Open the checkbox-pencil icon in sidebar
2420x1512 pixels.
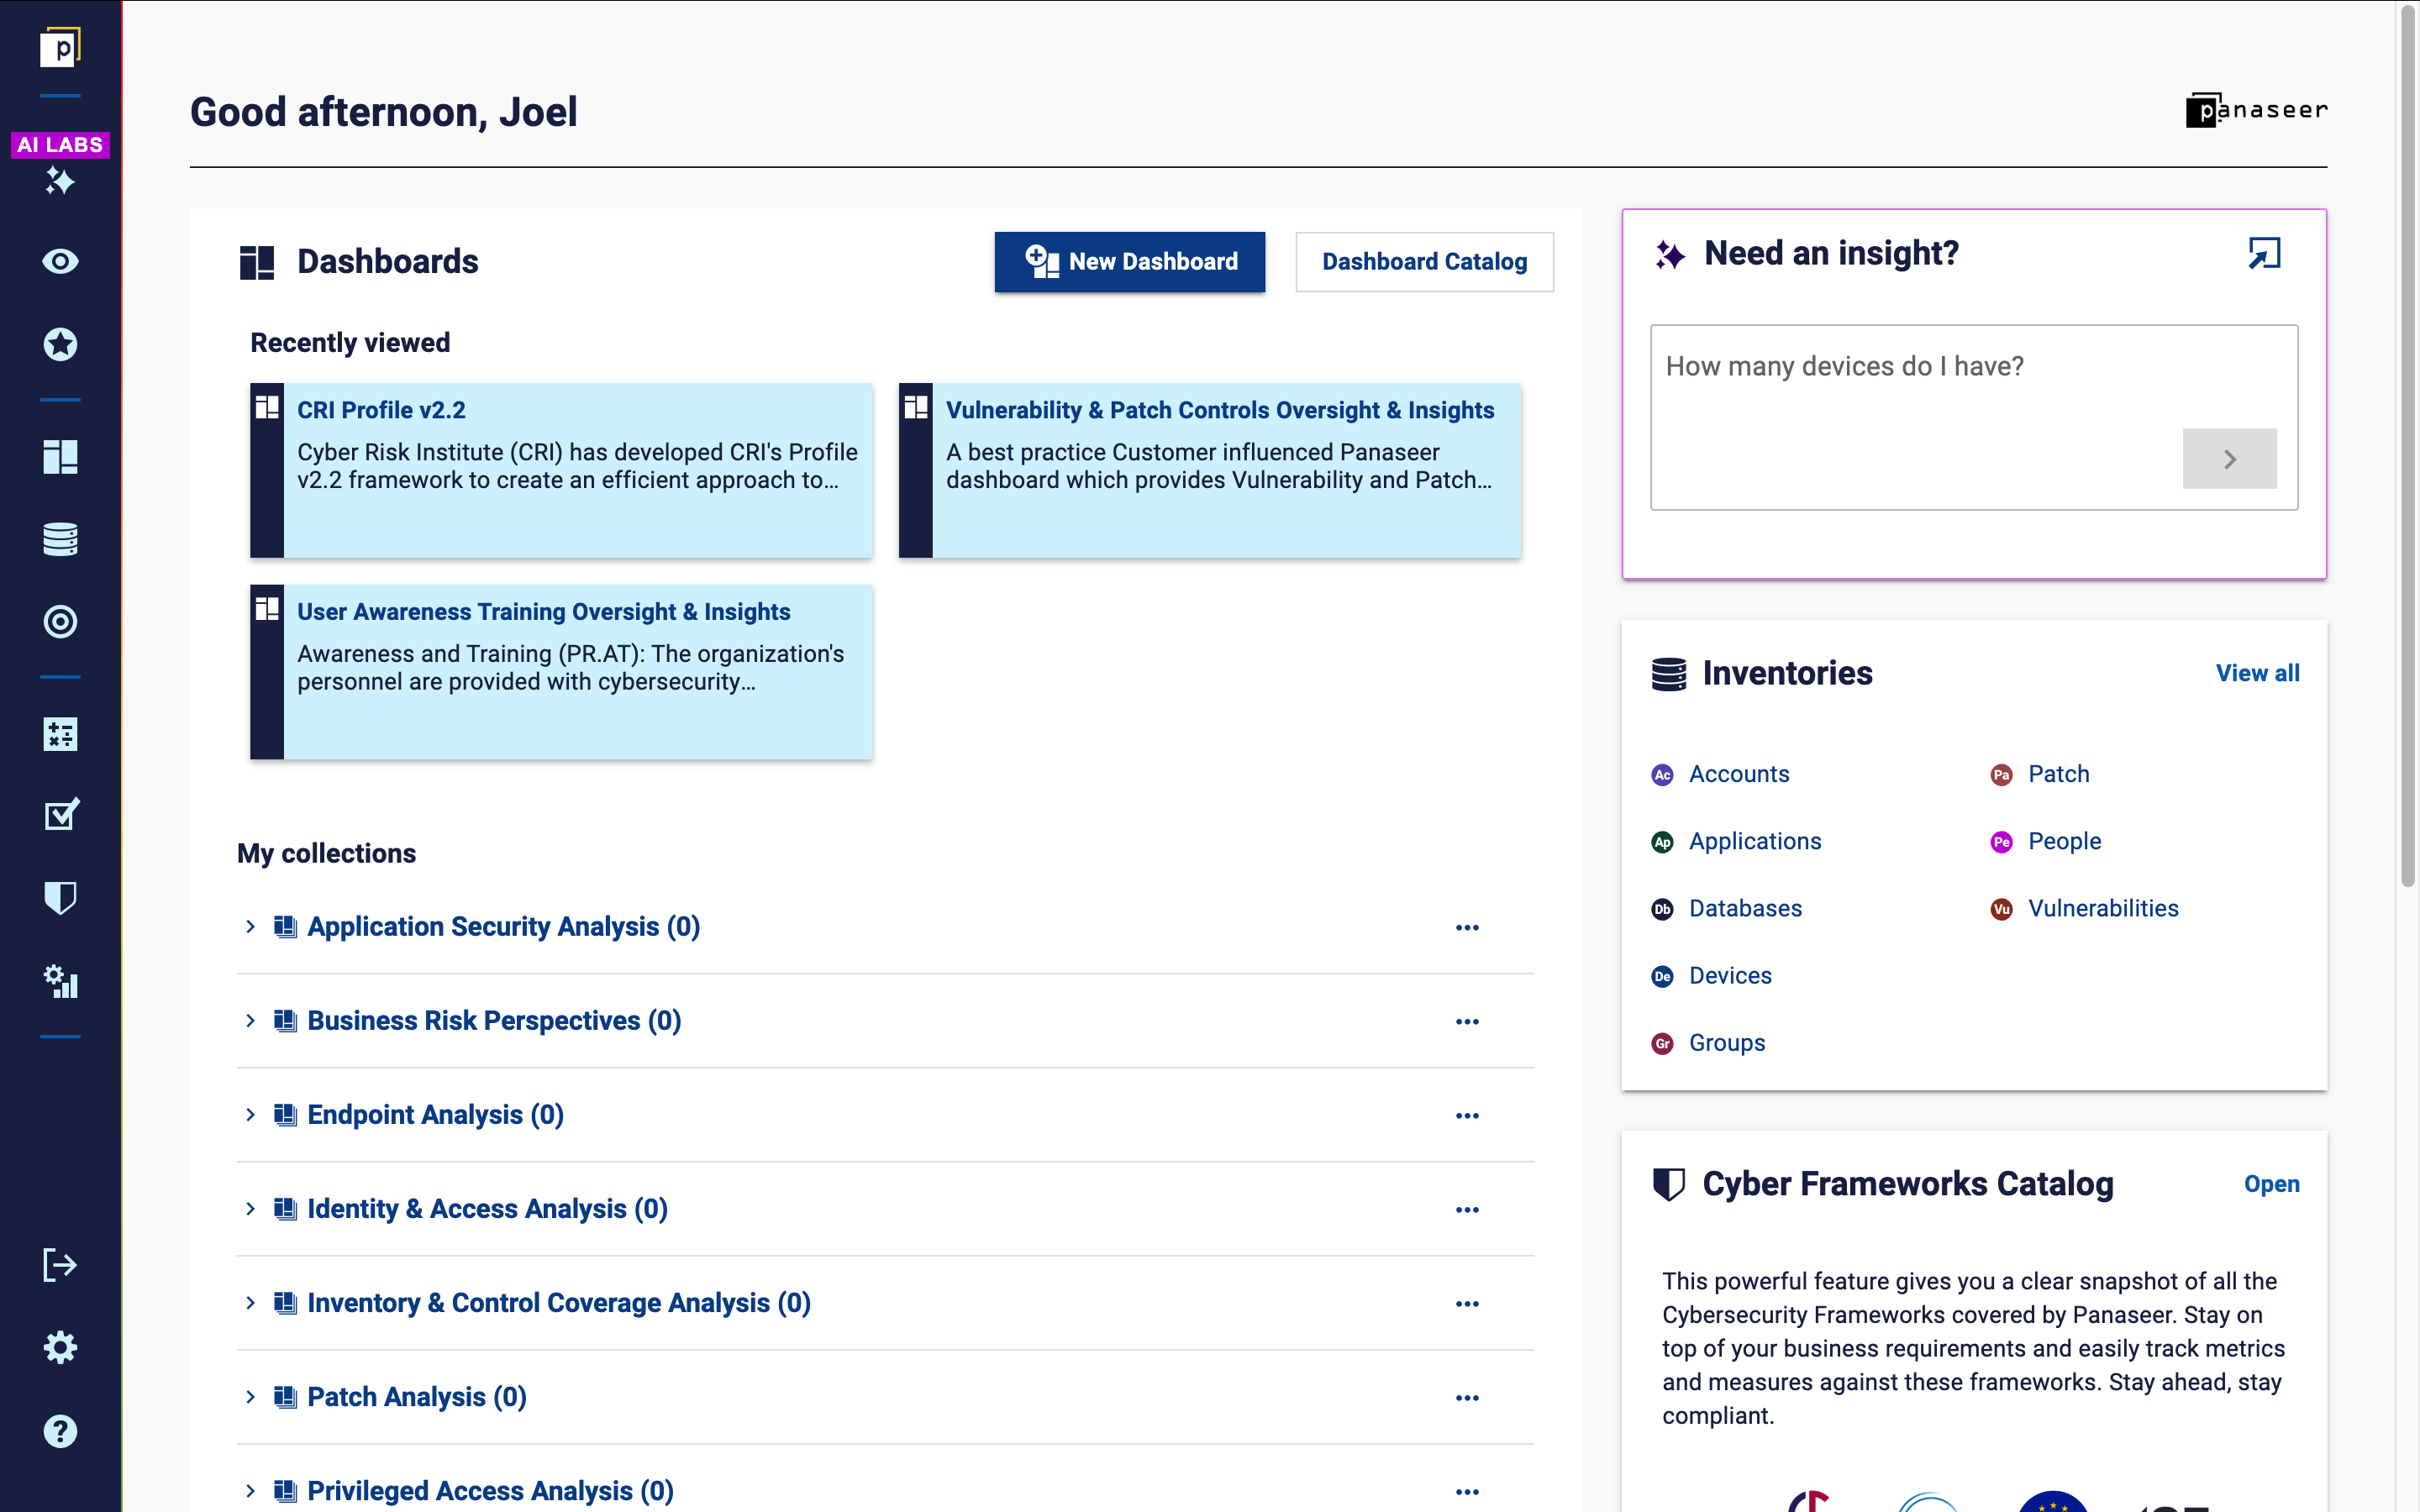60,815
